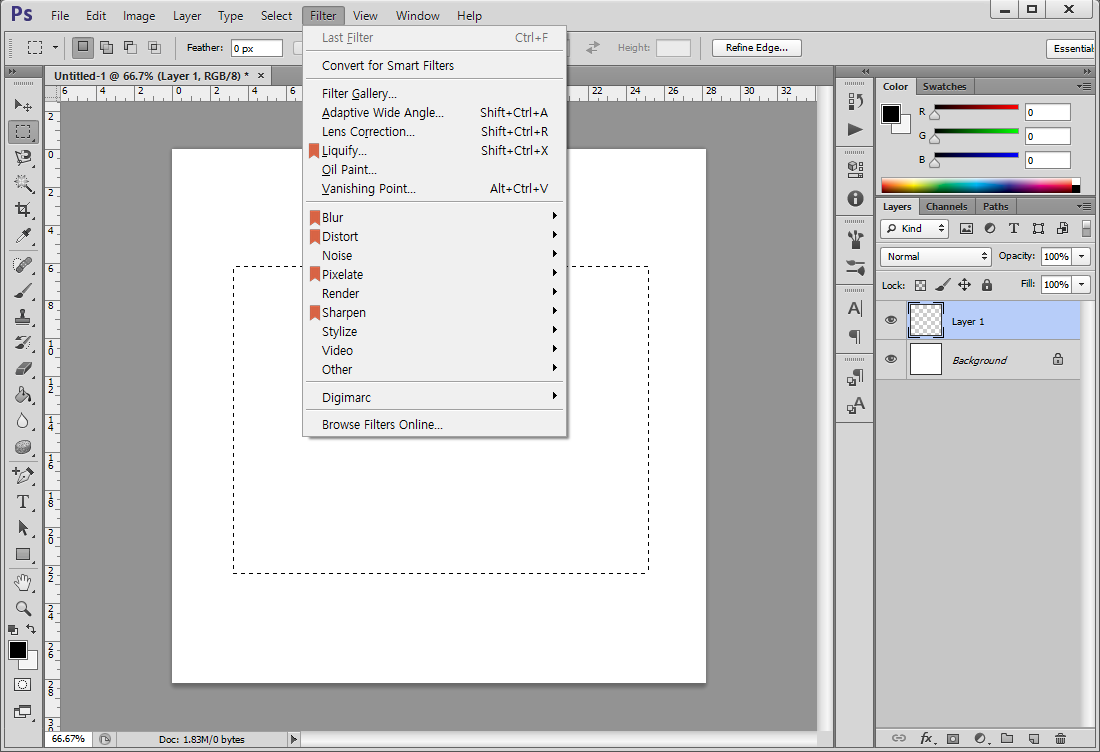Screen dimensions: 1100x752
Task: Toggle type layer filter
Action: 1014,229
